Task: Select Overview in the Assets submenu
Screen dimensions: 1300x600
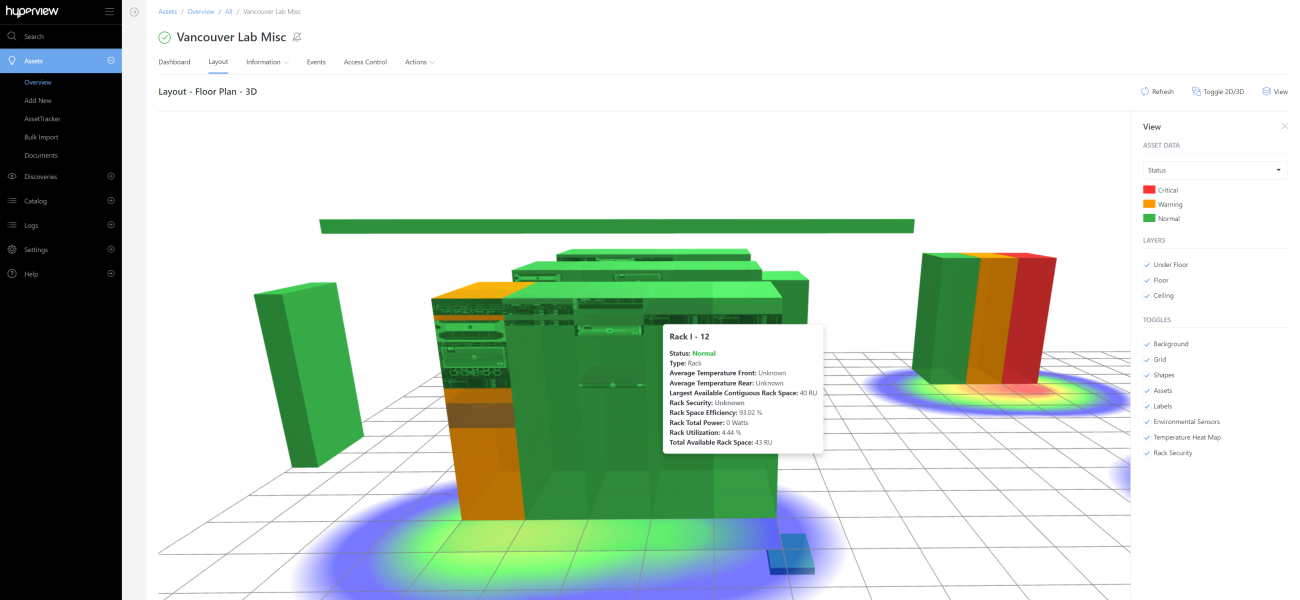Action: [38, 82]
